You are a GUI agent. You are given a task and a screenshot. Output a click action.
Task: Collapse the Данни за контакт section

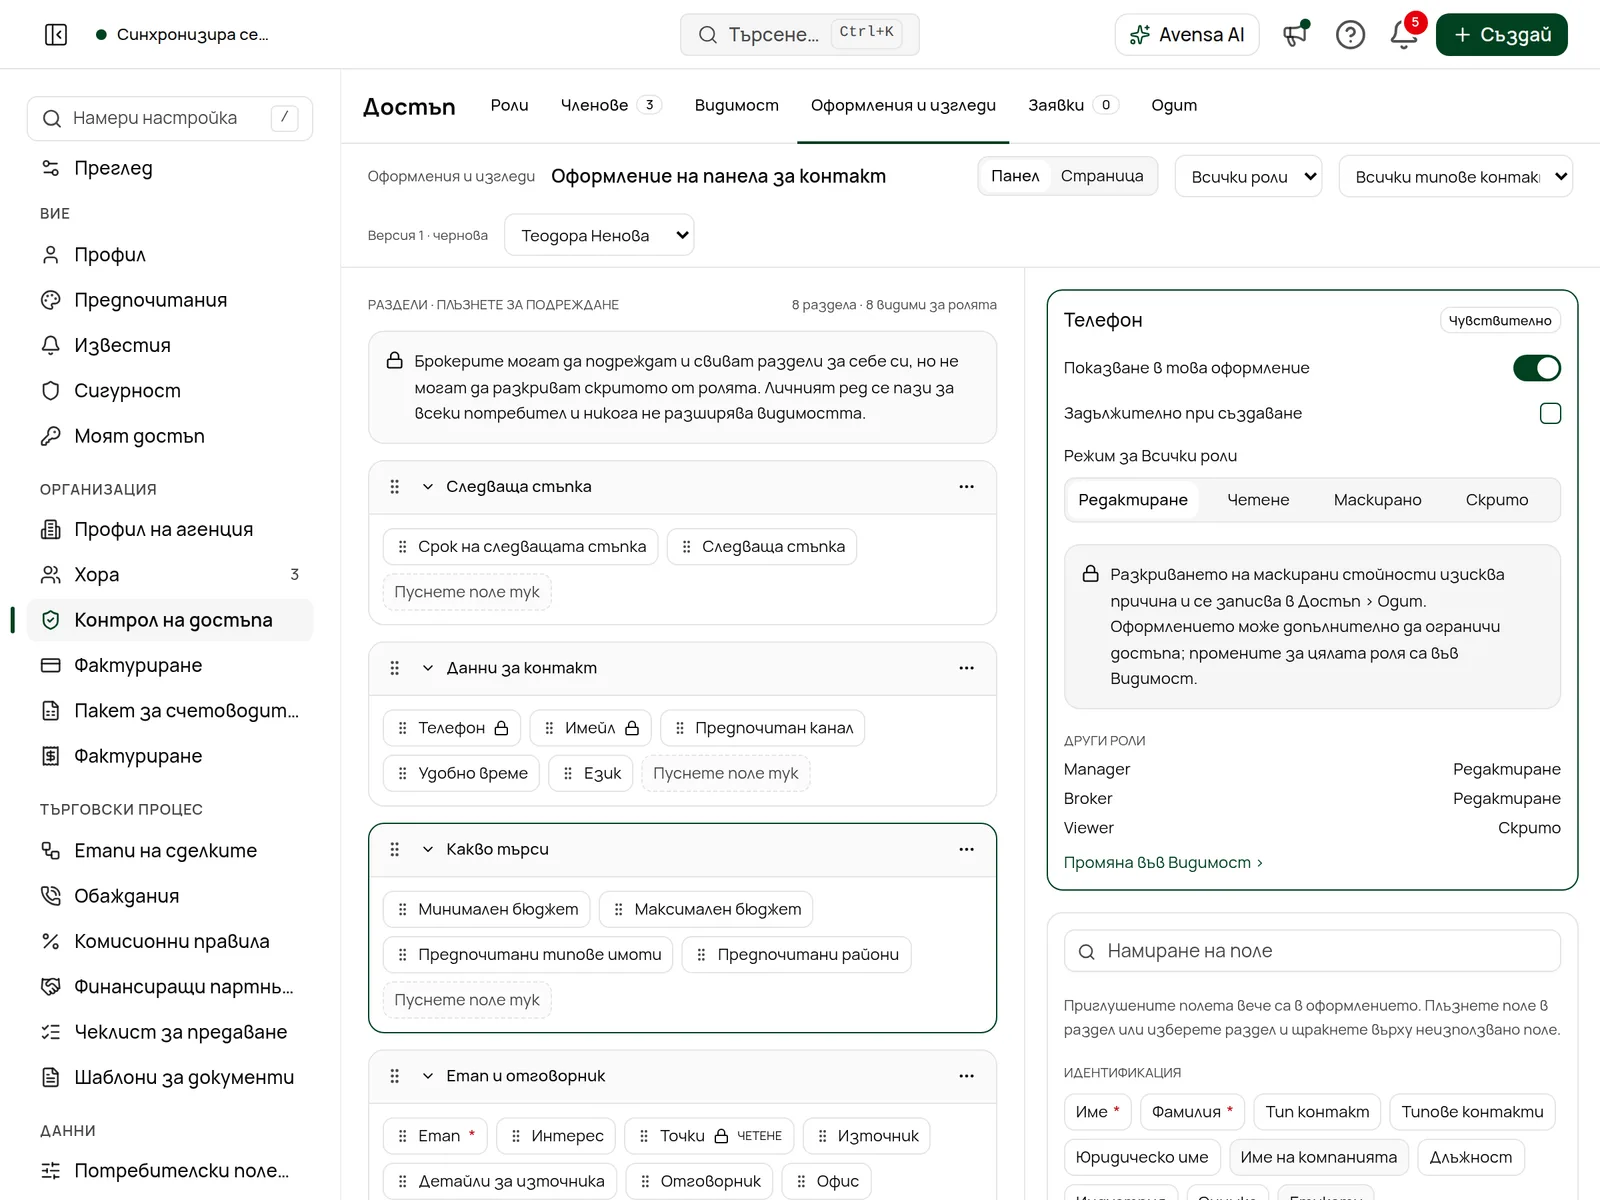coord(428,668)
